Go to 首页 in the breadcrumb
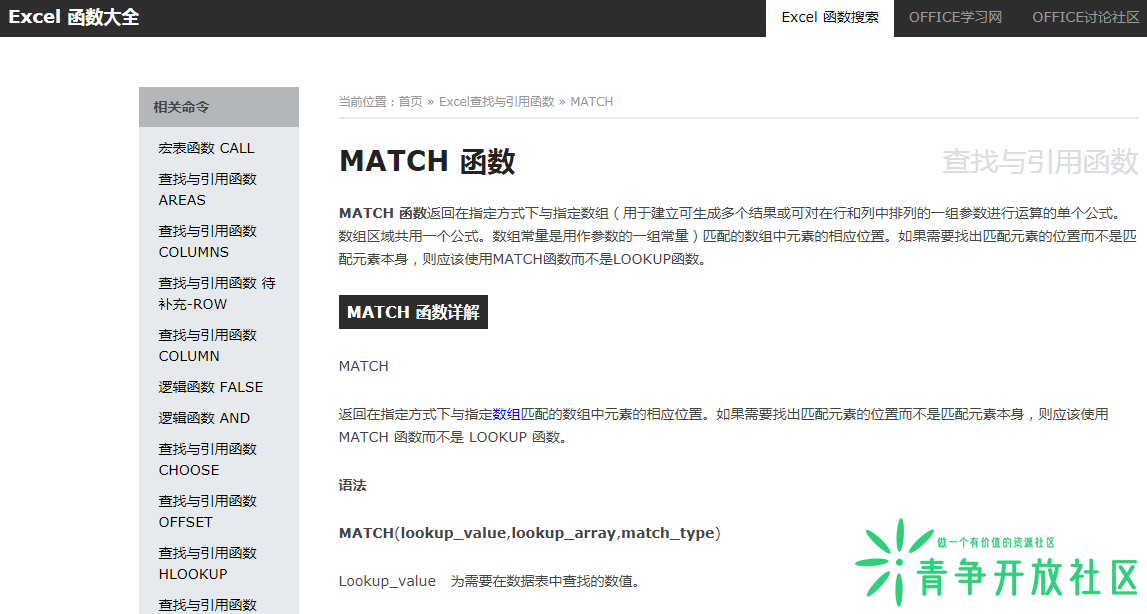This screenshot has height=614, width=1147. (410, 102)
